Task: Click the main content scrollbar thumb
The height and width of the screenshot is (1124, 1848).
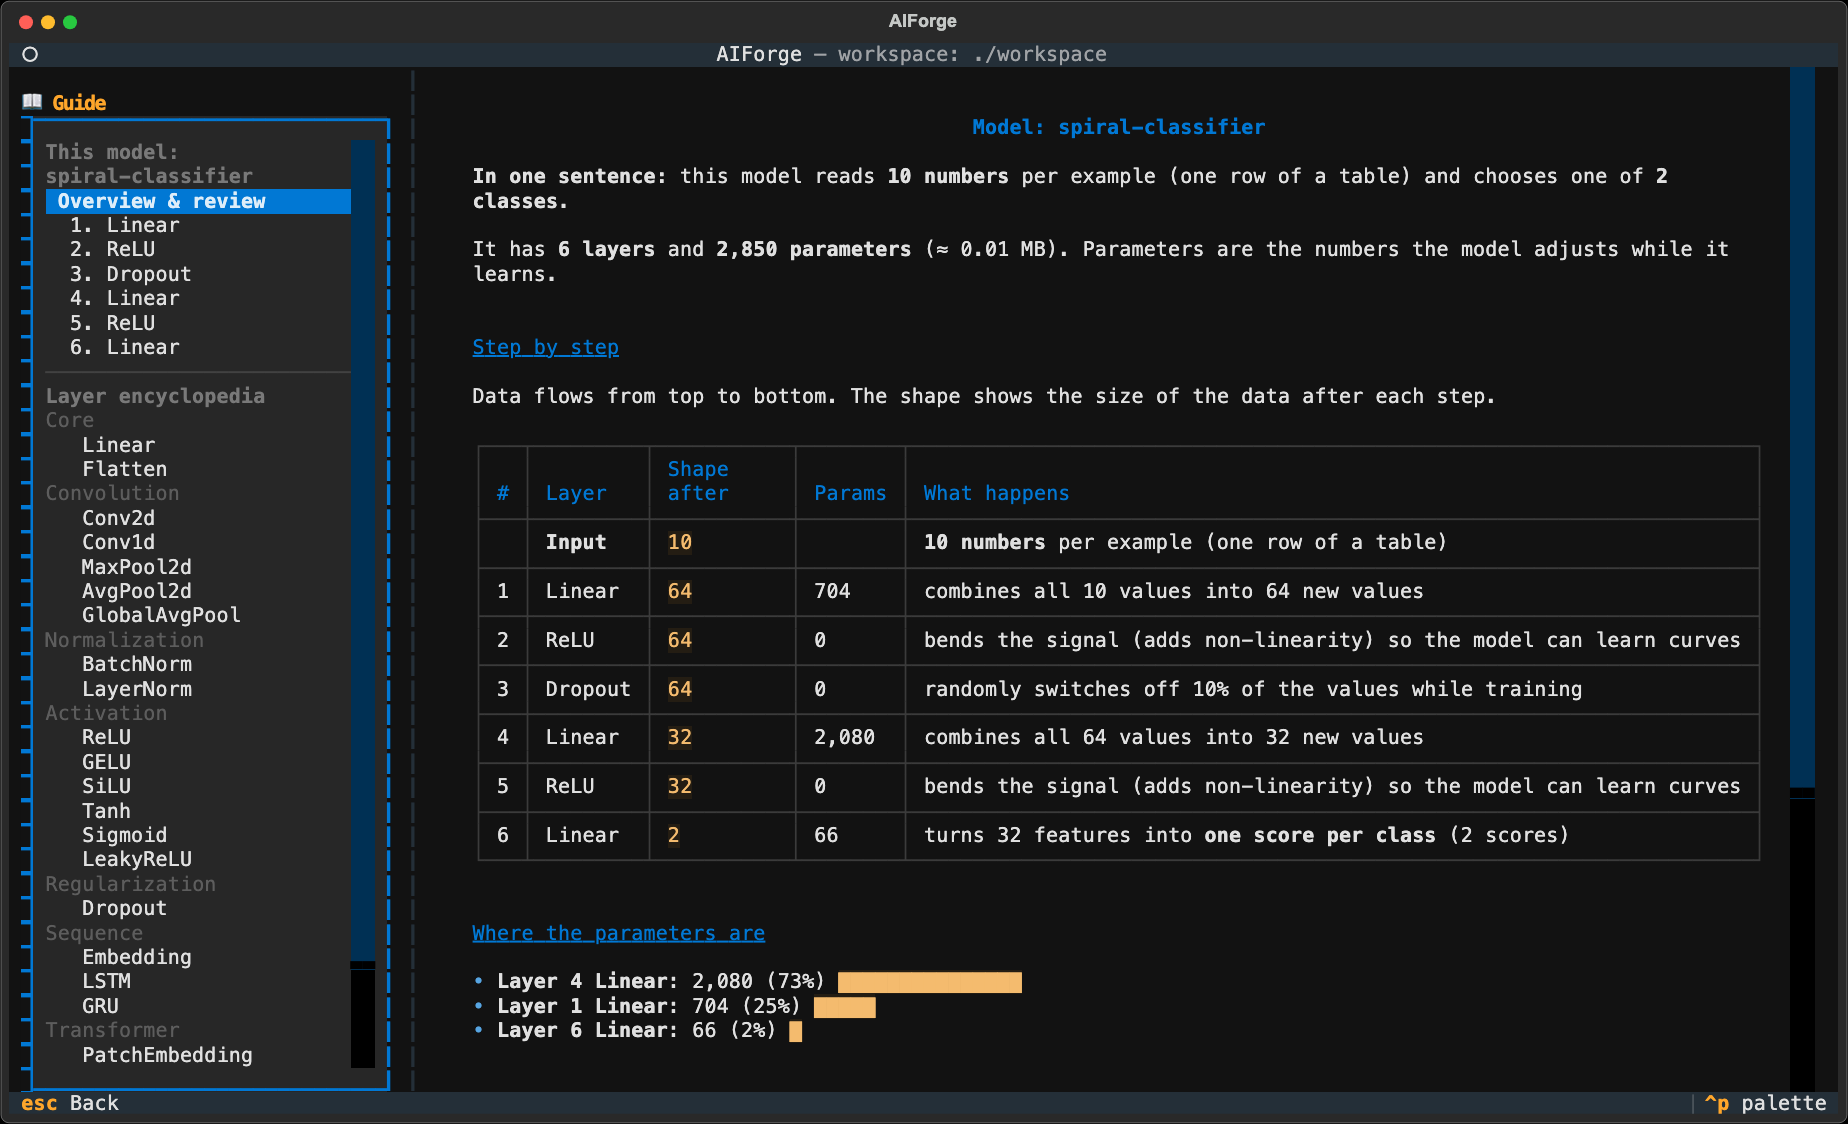Action: (1802, 428)
